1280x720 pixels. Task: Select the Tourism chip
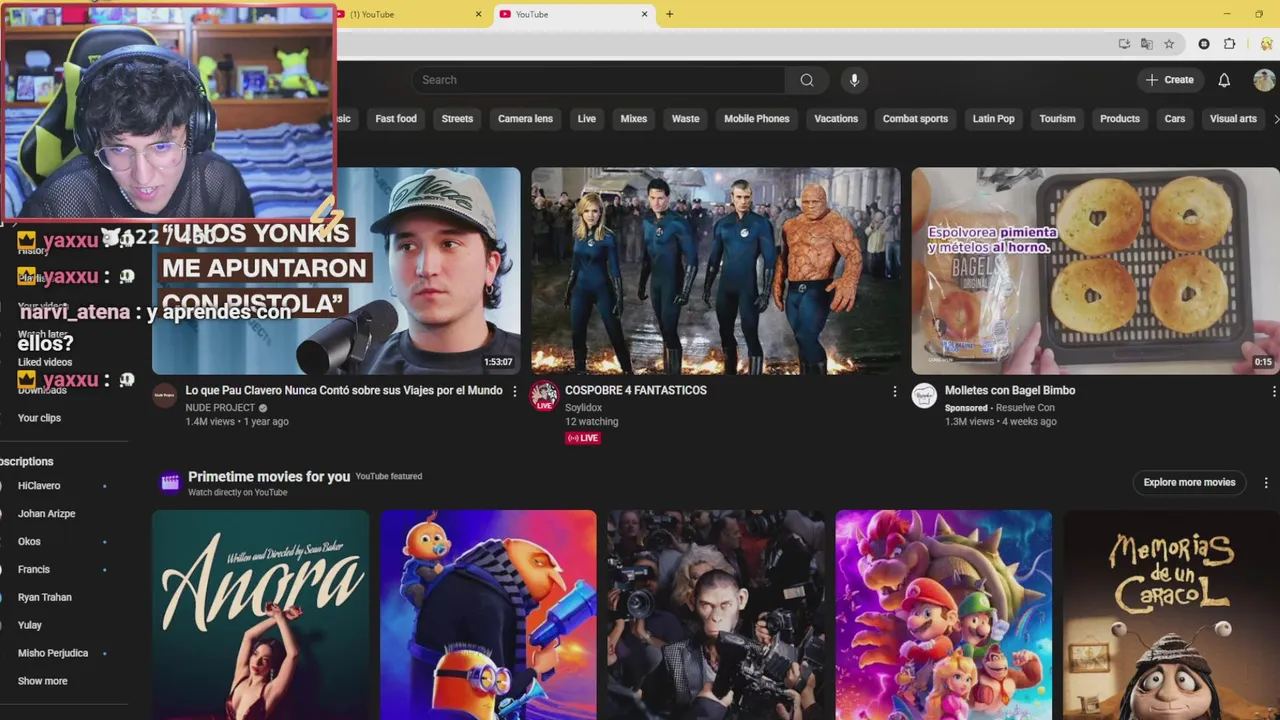coord(1057,119)
